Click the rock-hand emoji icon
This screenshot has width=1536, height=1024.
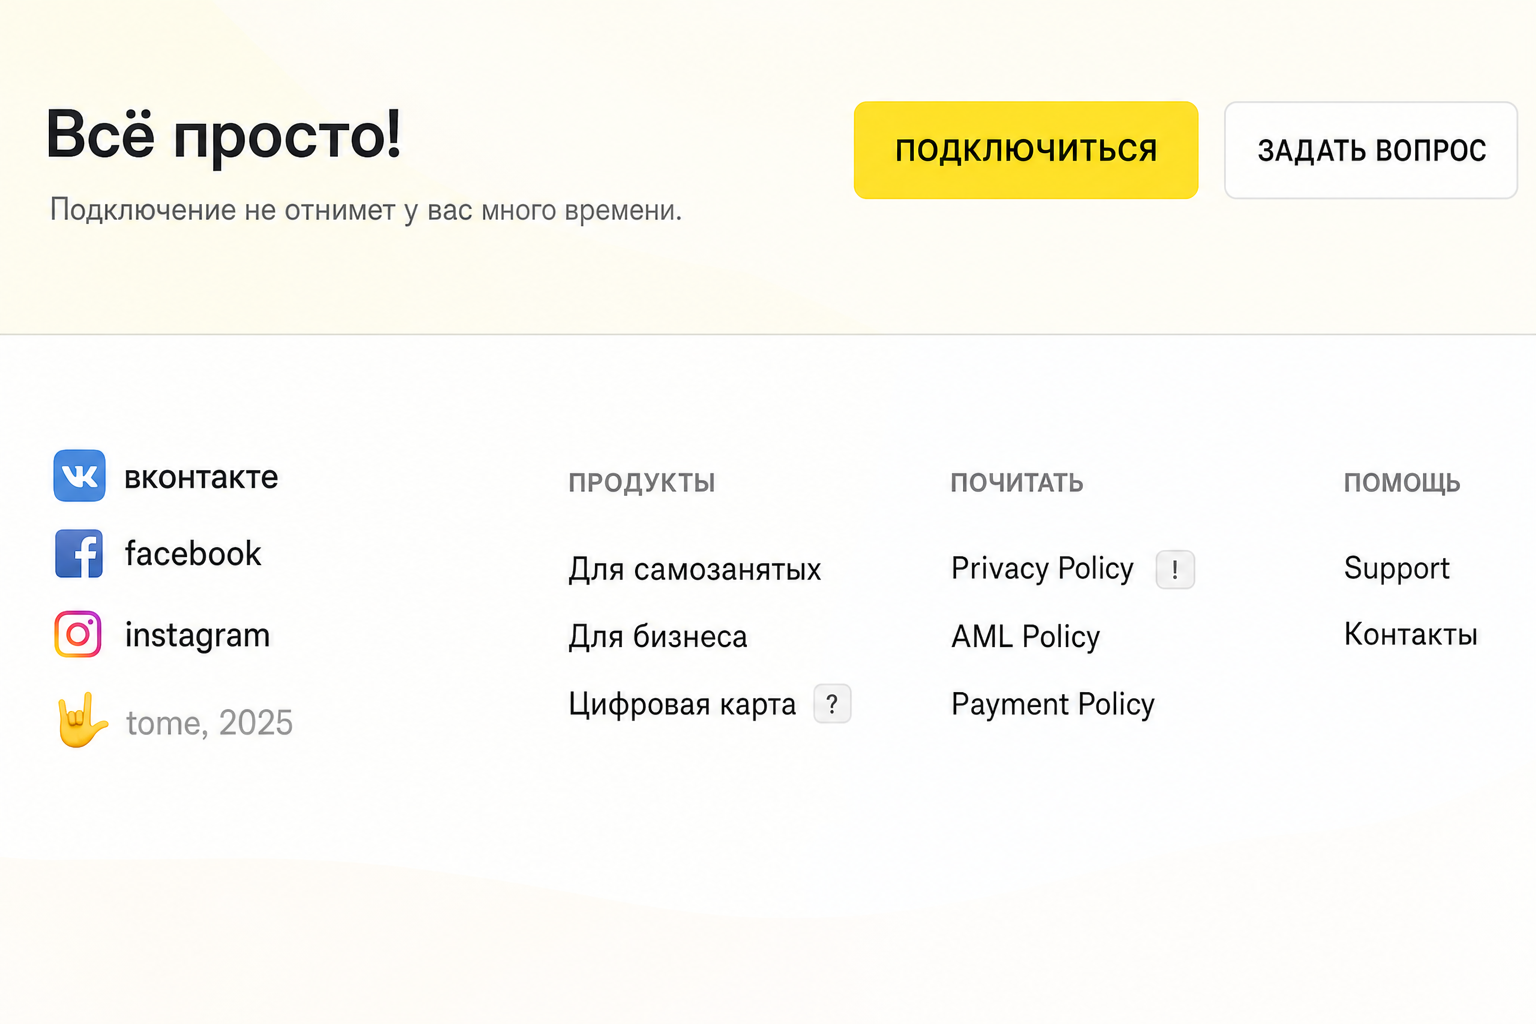(81, 720)
